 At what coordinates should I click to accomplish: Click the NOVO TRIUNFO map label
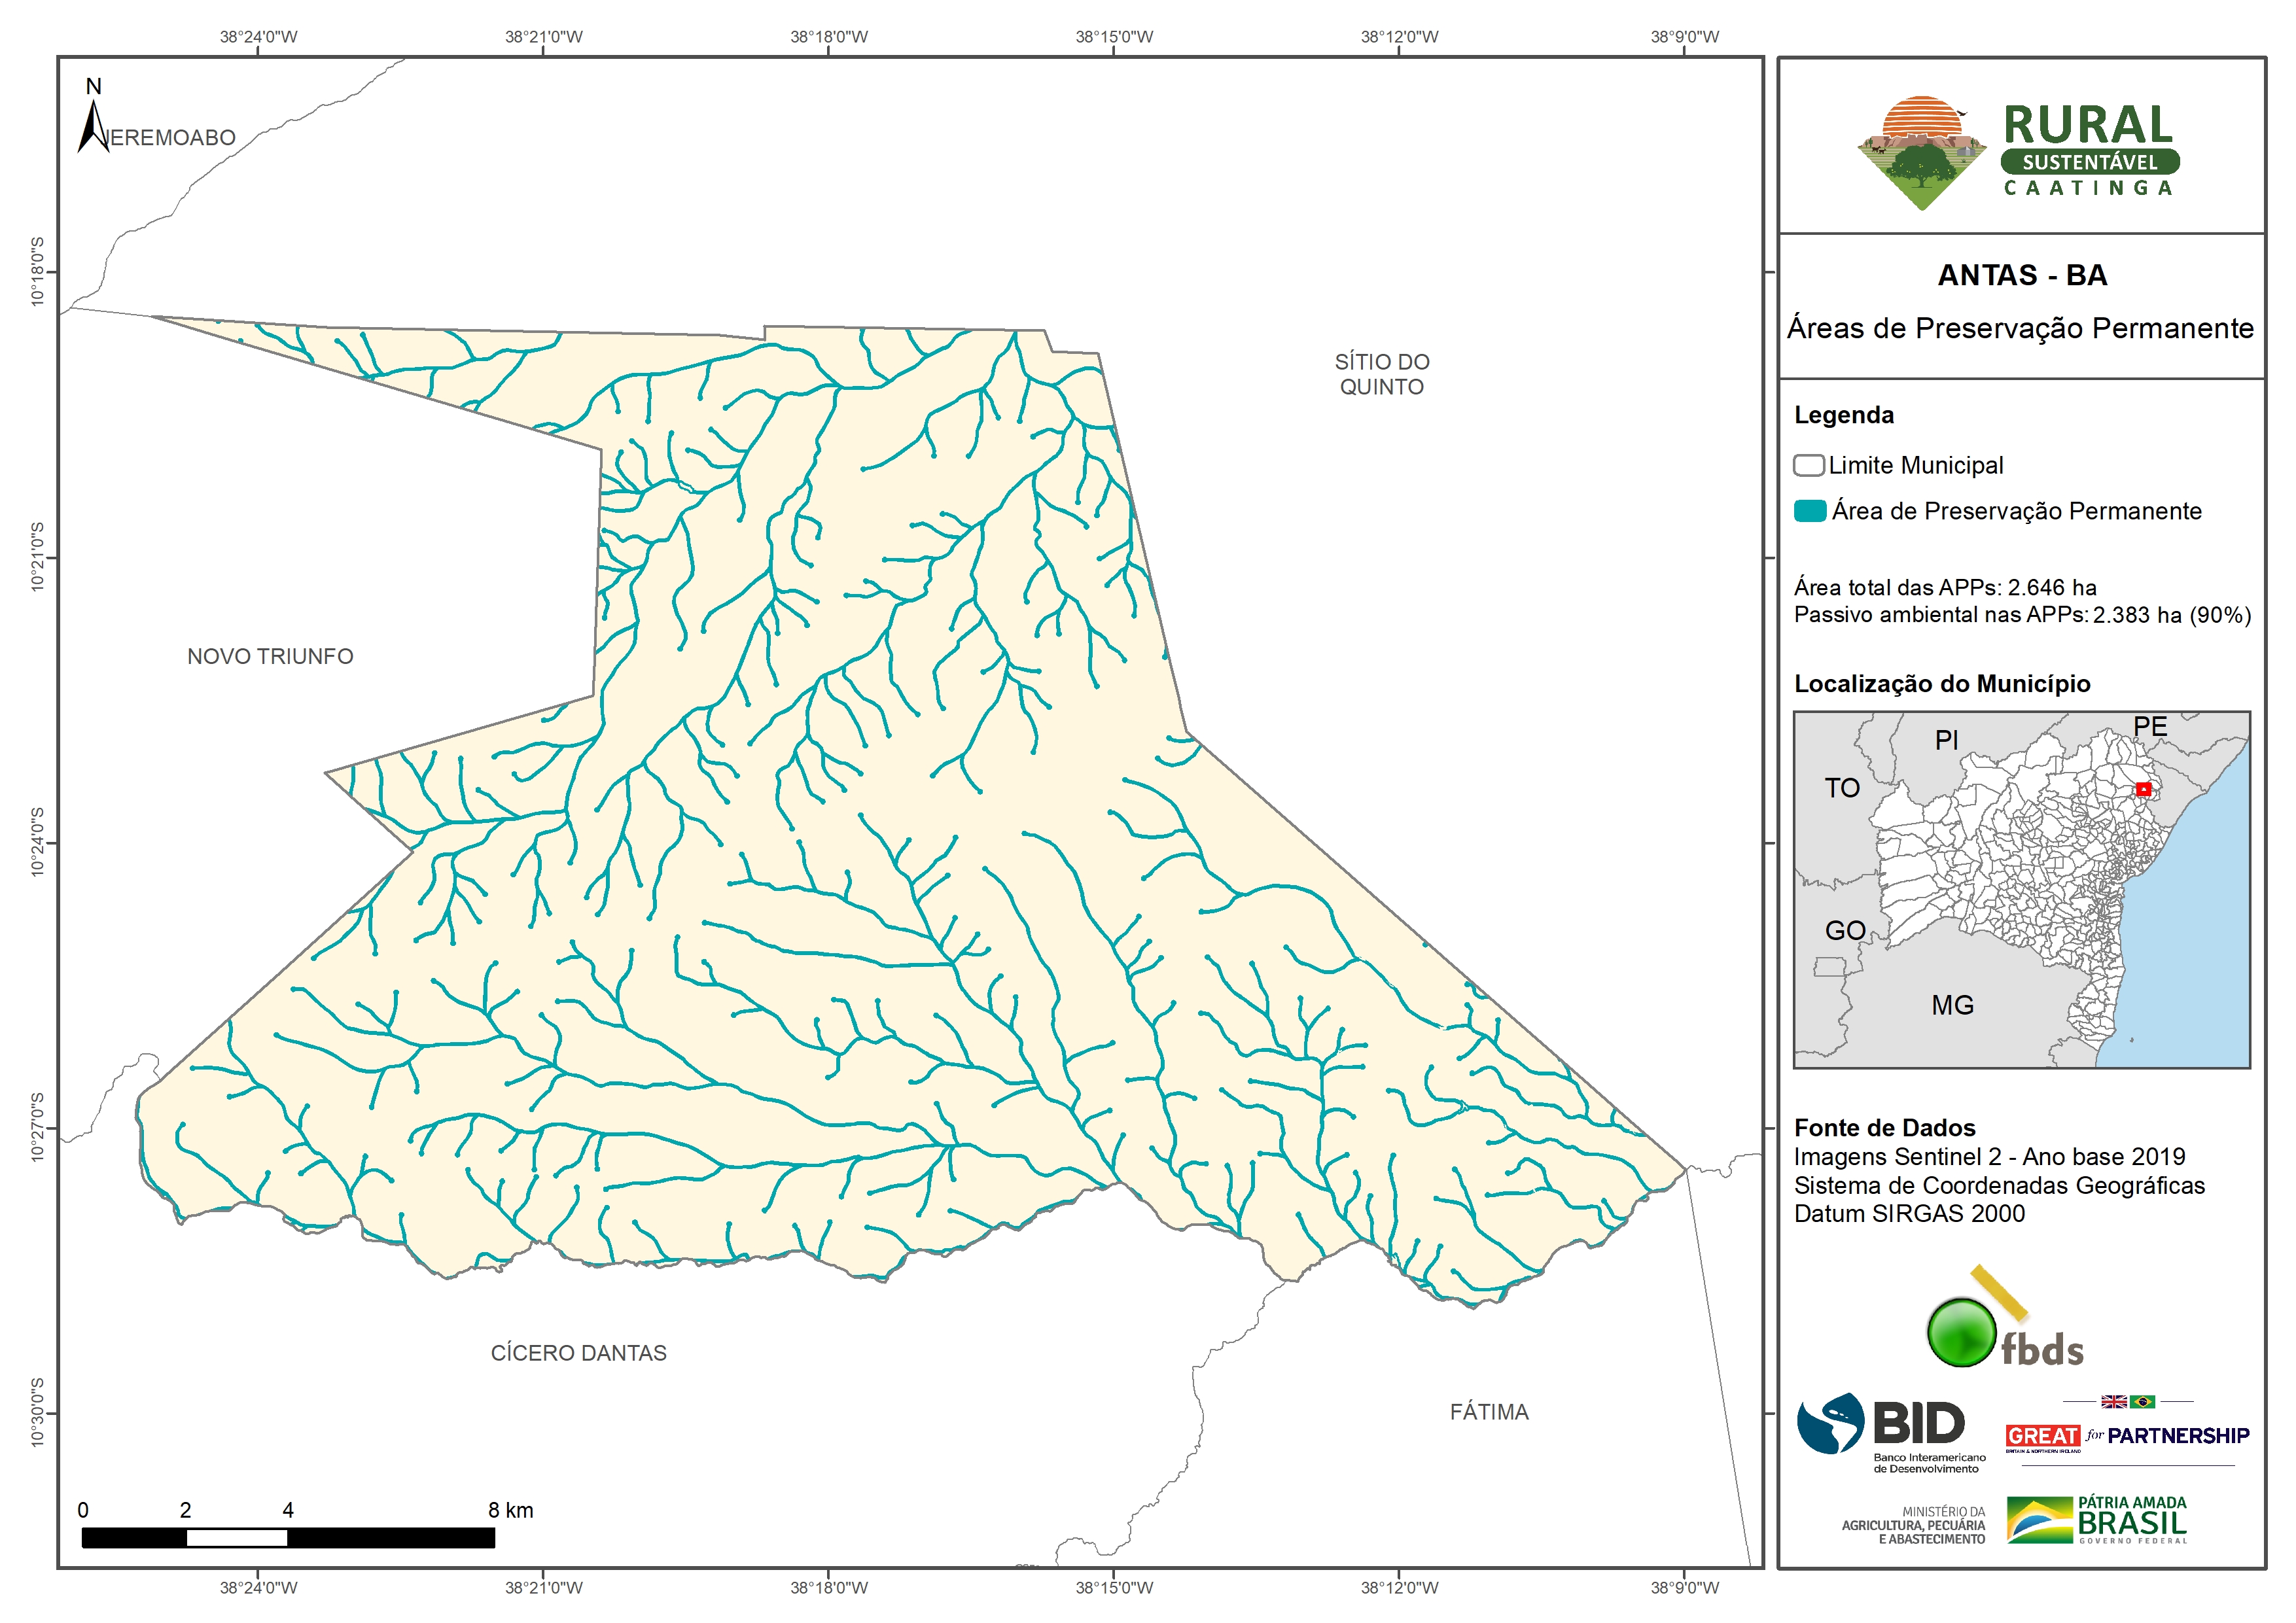point(270,656)
